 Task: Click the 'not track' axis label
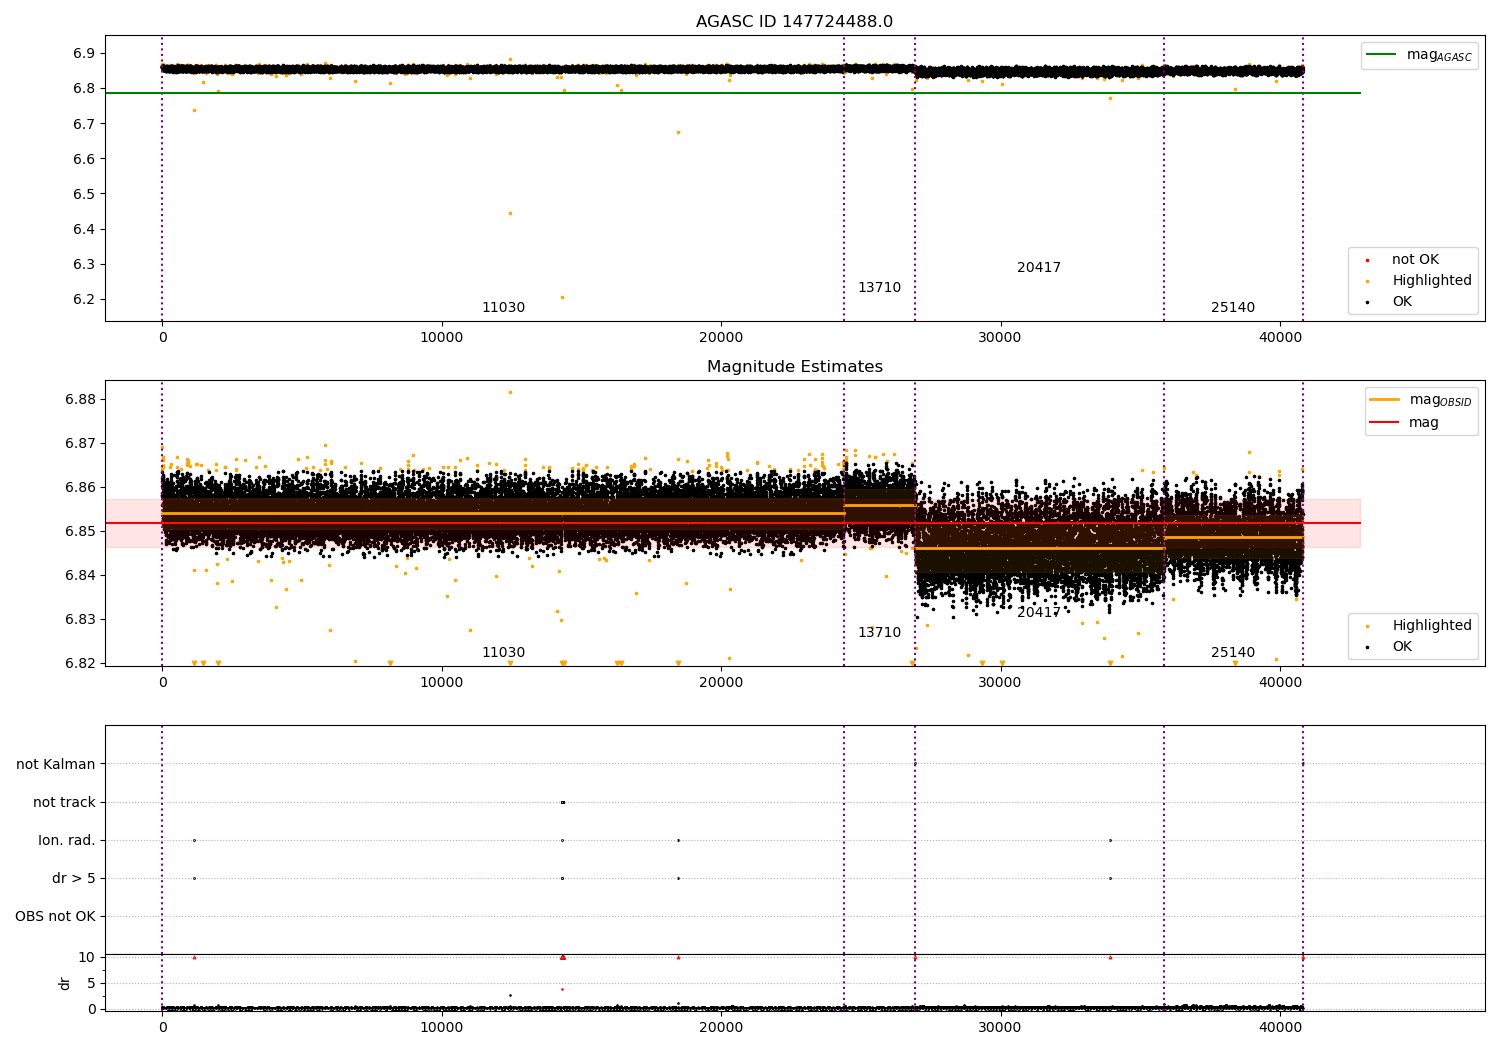64,803
